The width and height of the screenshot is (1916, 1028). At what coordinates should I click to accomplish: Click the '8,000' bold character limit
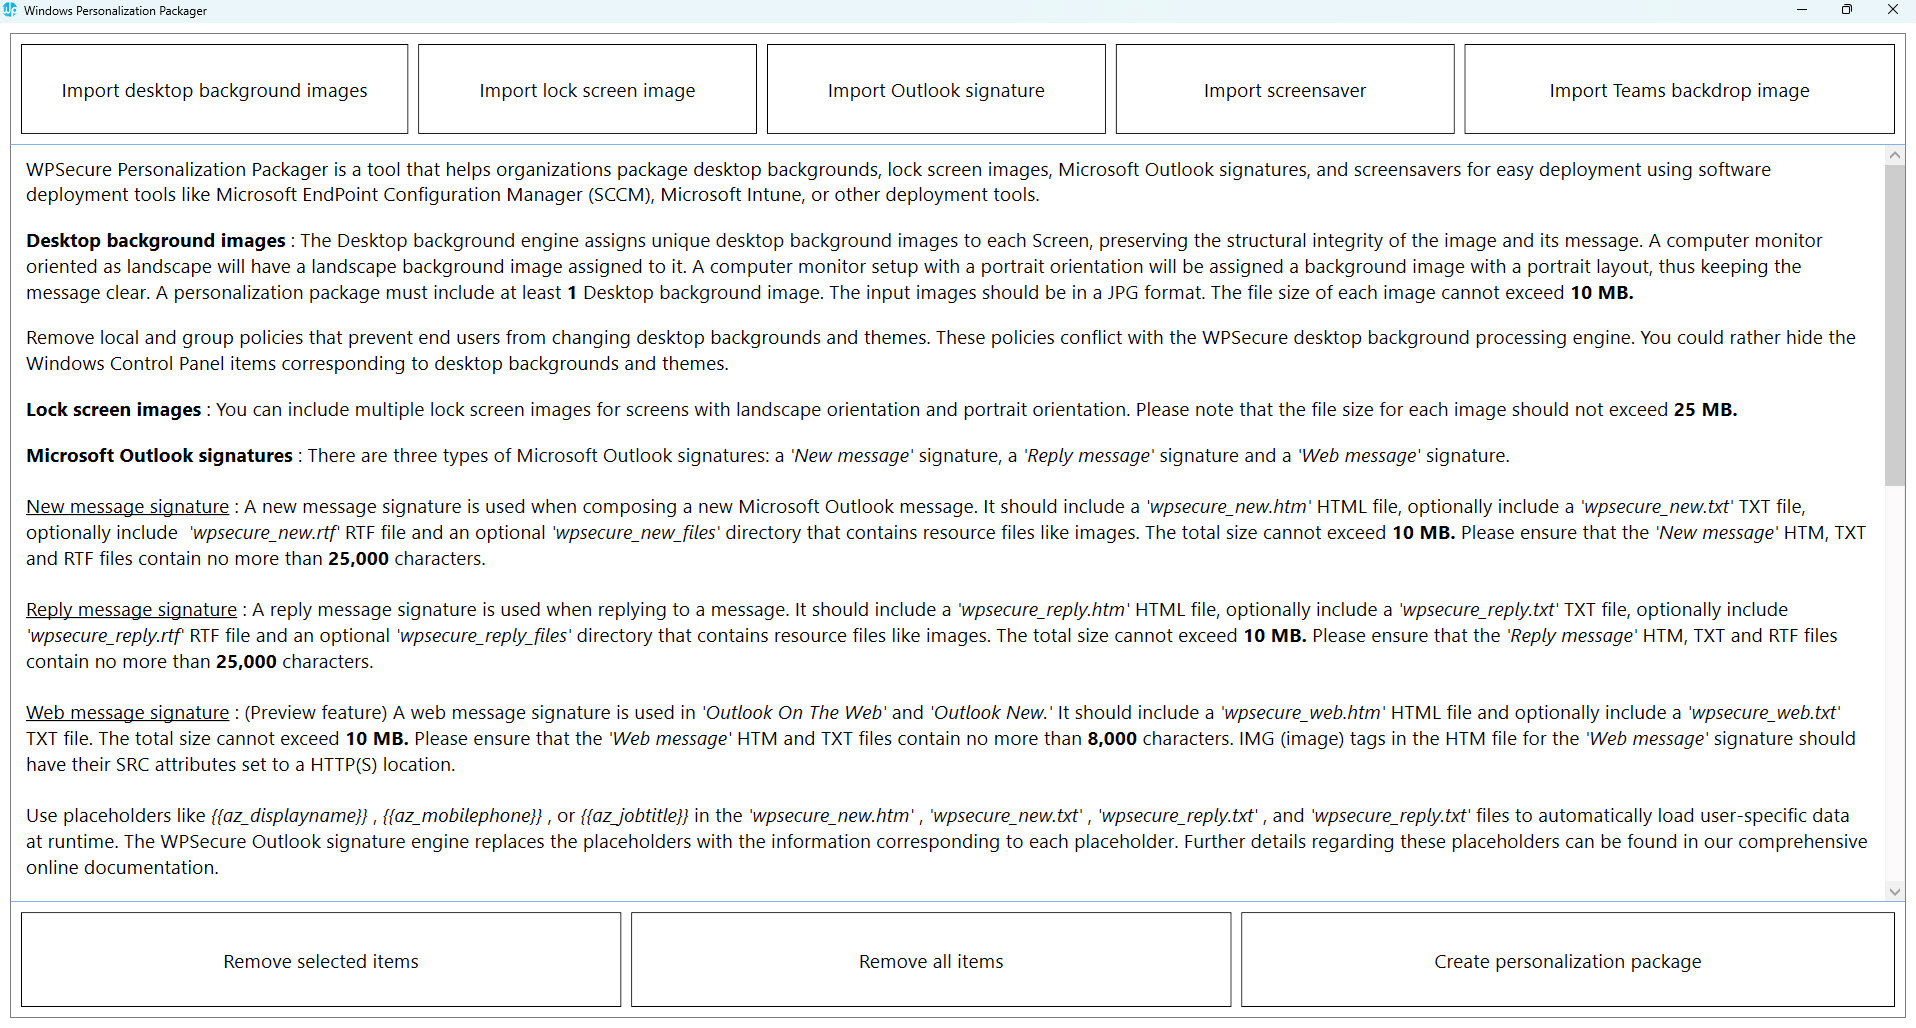[x=1112, y=739]
